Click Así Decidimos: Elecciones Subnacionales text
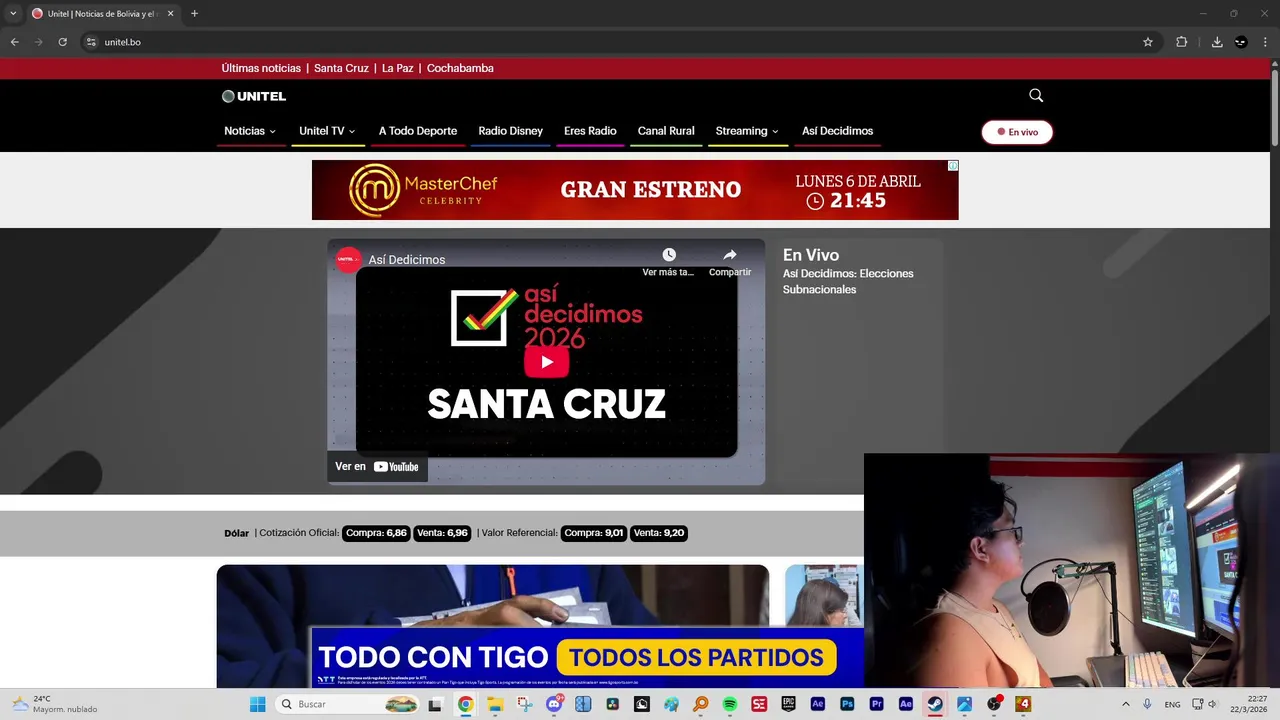Viewport: 1280px width, 720px height. click(848, 281)
